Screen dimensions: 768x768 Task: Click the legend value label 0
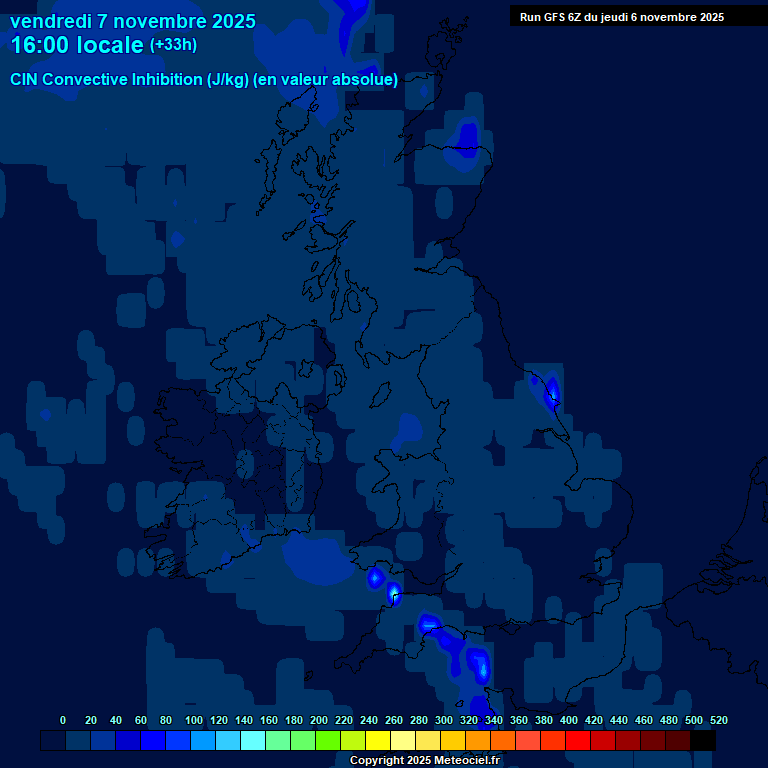63,720
